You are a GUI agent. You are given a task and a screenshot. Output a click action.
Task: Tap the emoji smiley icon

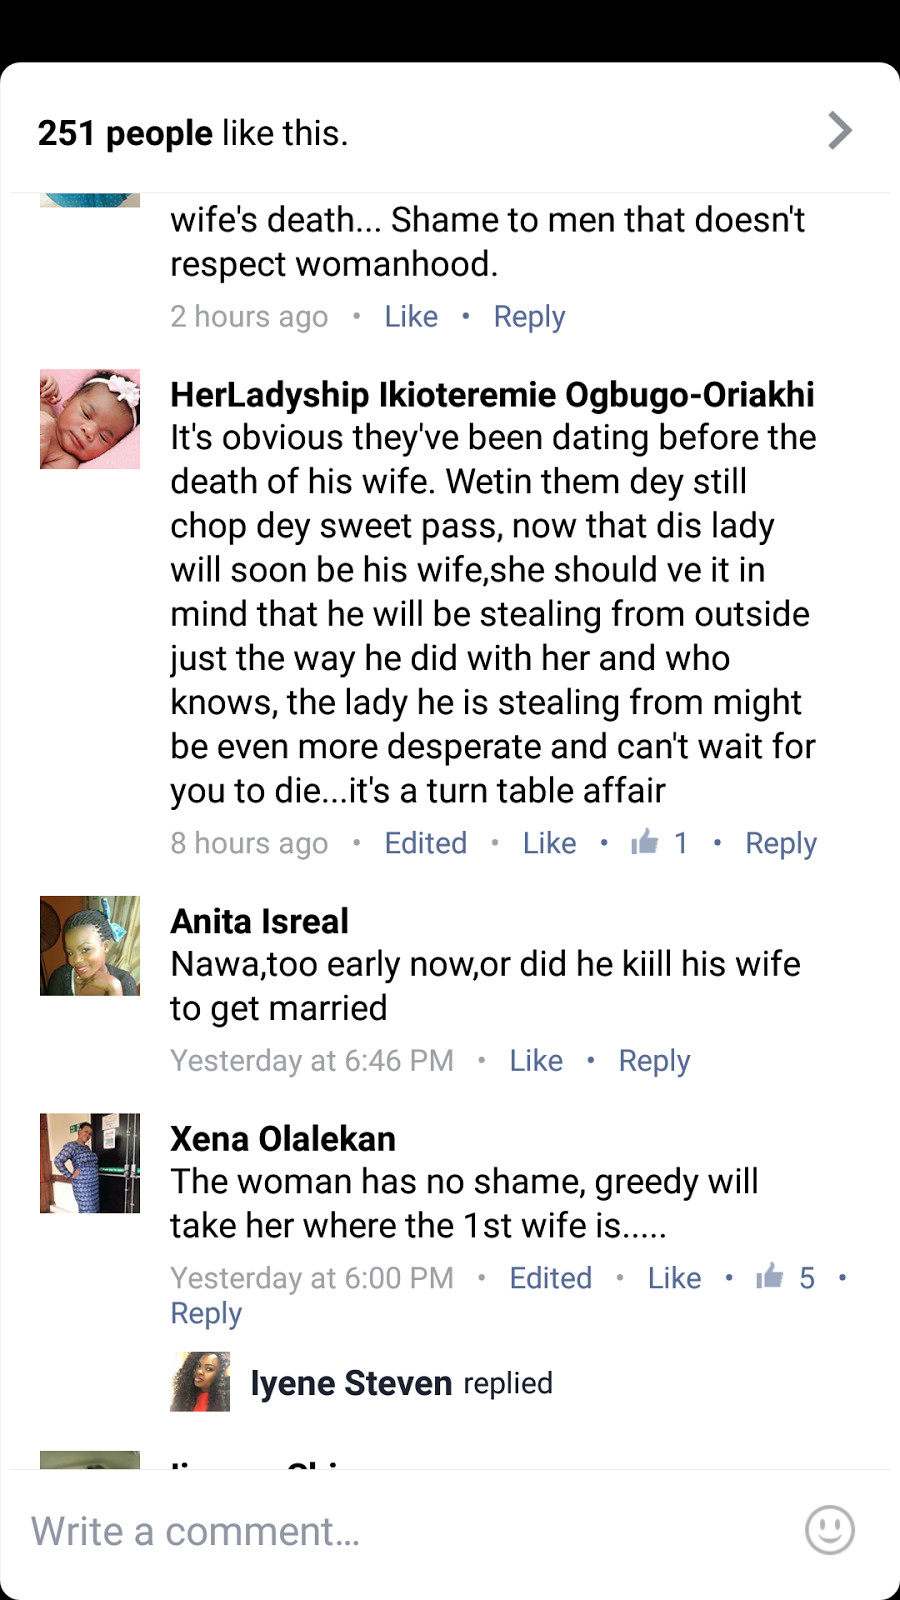pyautogui.click(x=830, y=1530)
